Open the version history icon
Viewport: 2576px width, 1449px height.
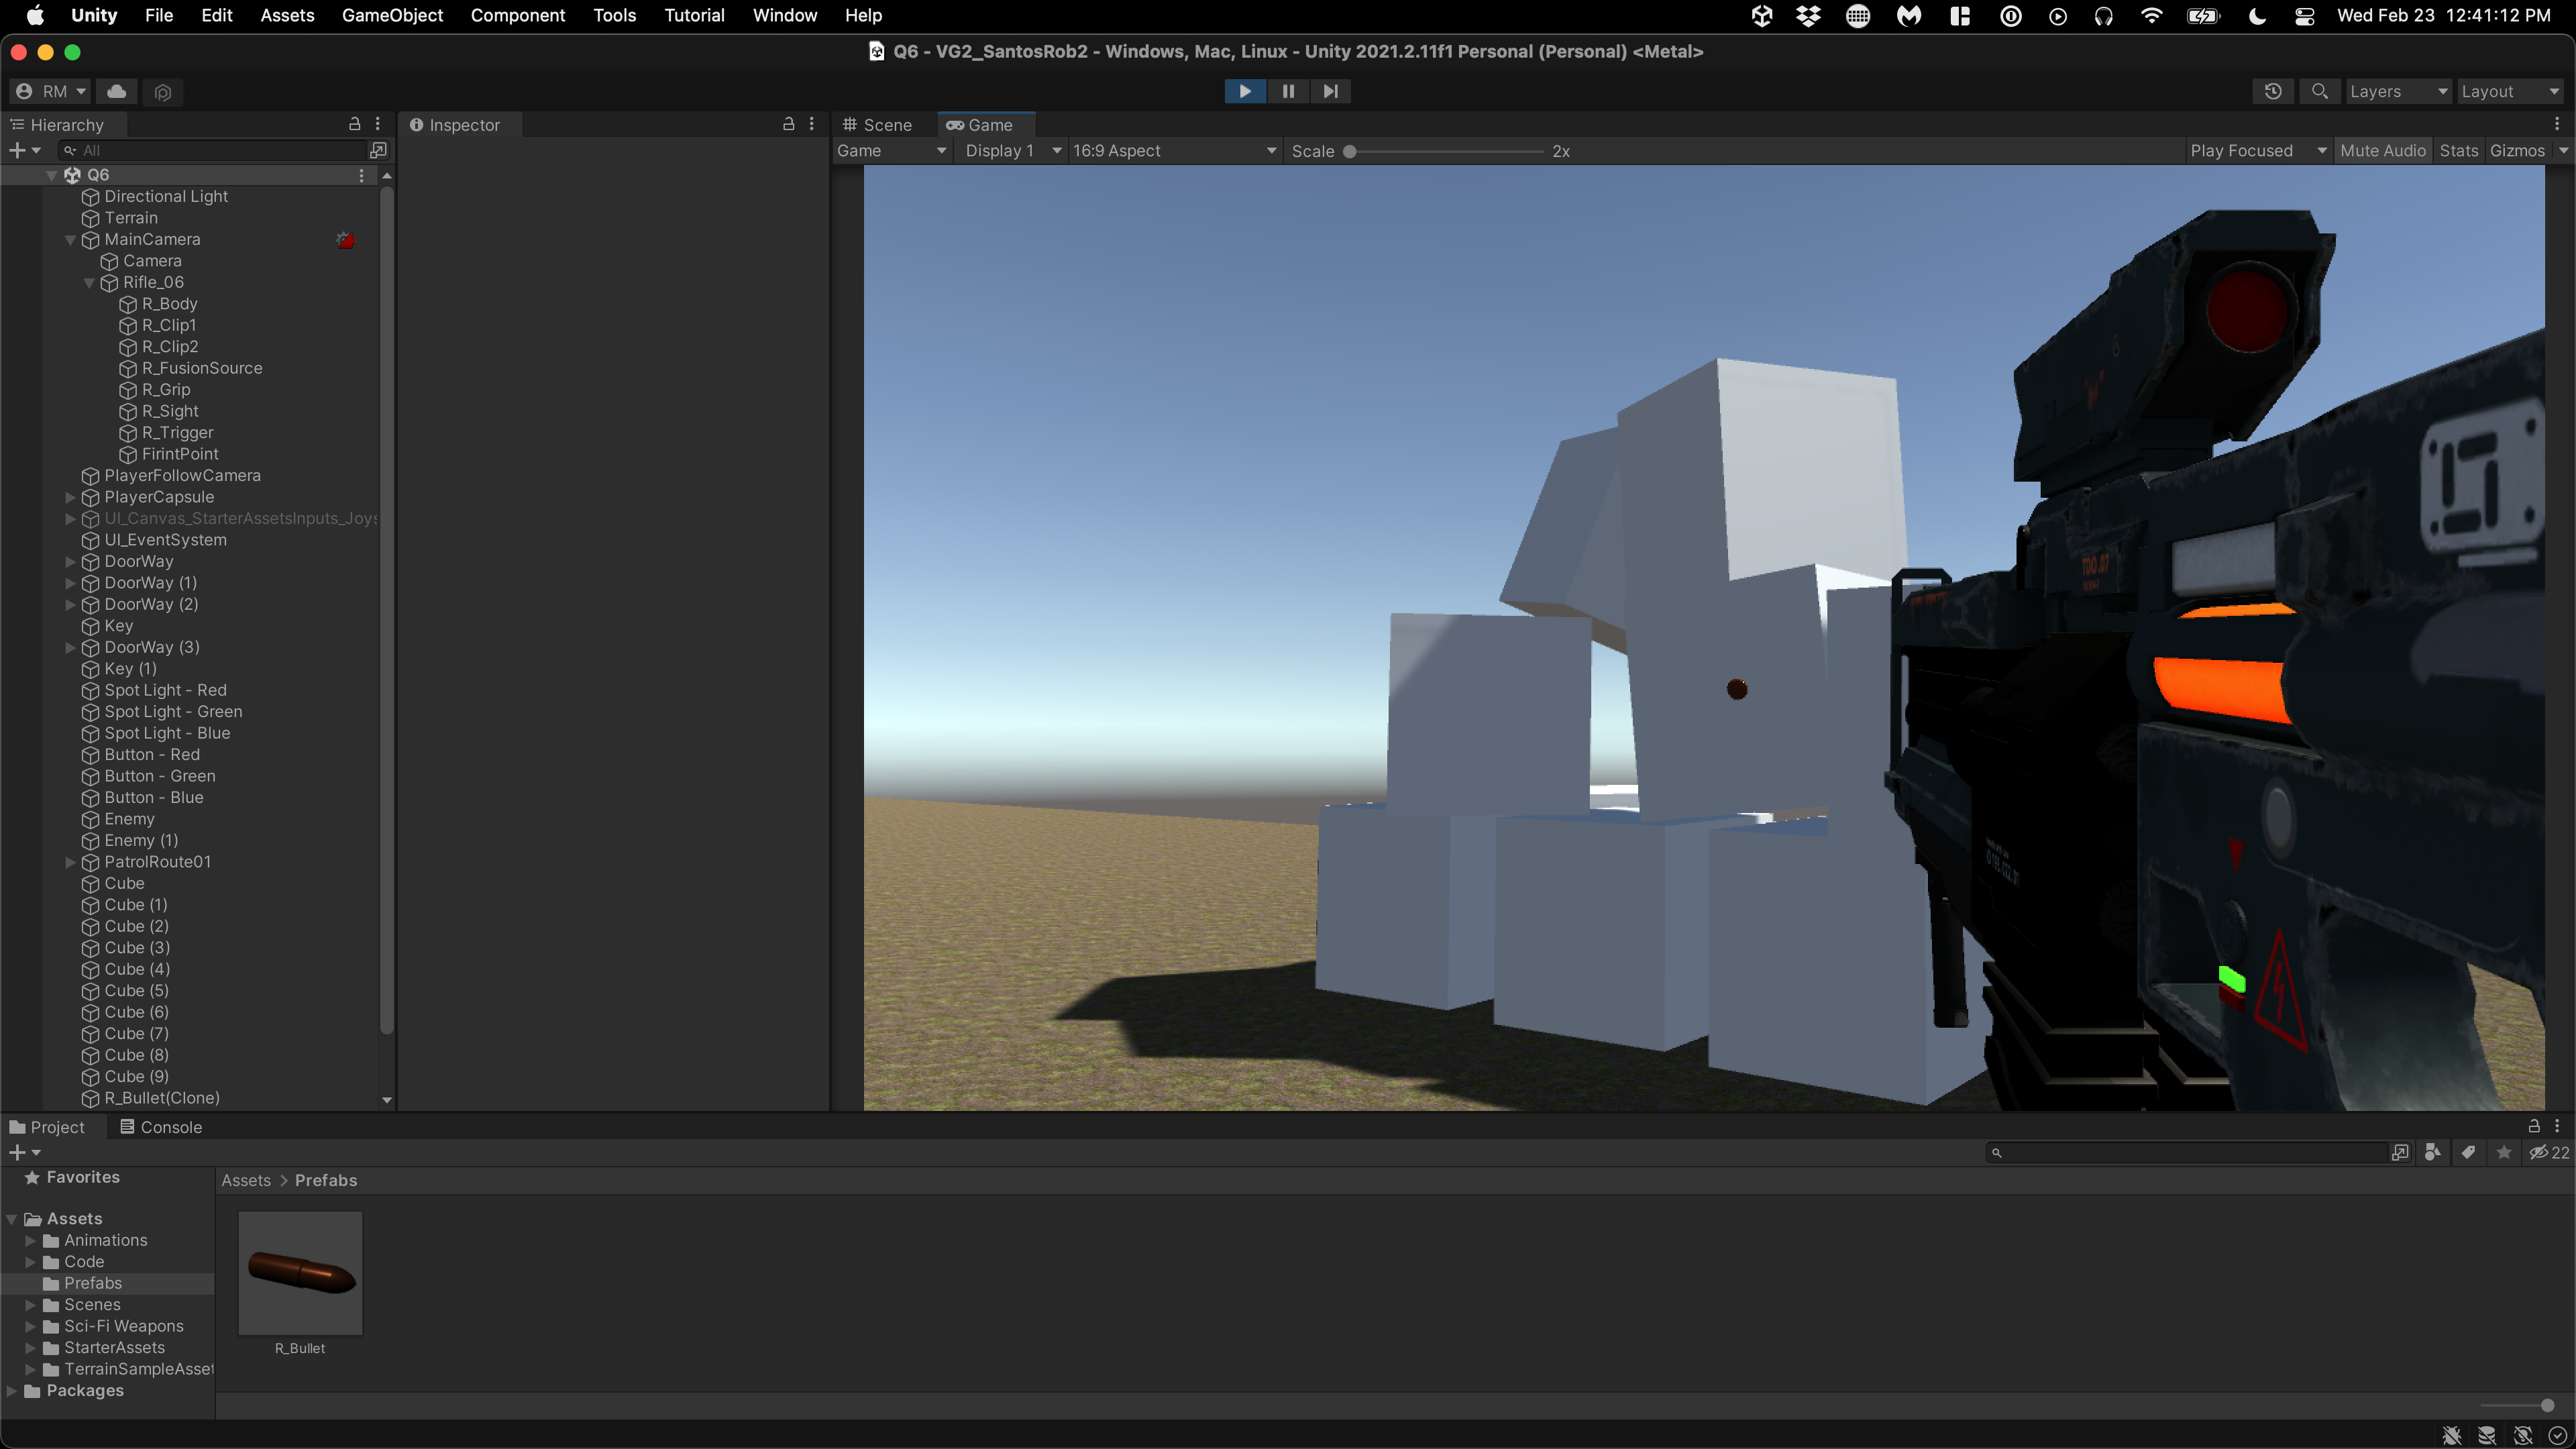click(2272, 91)
